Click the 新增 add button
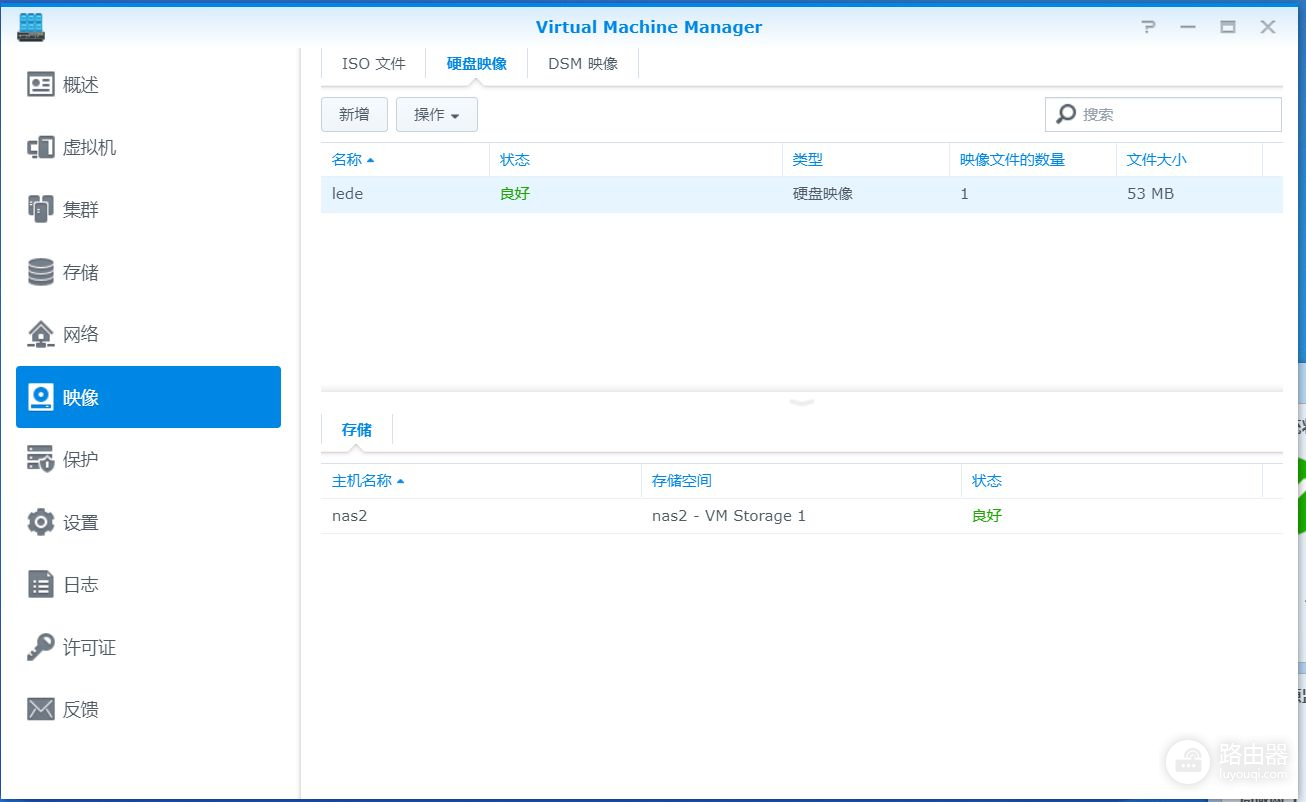This screenshot has width=1306, height=802. point(354,115)
